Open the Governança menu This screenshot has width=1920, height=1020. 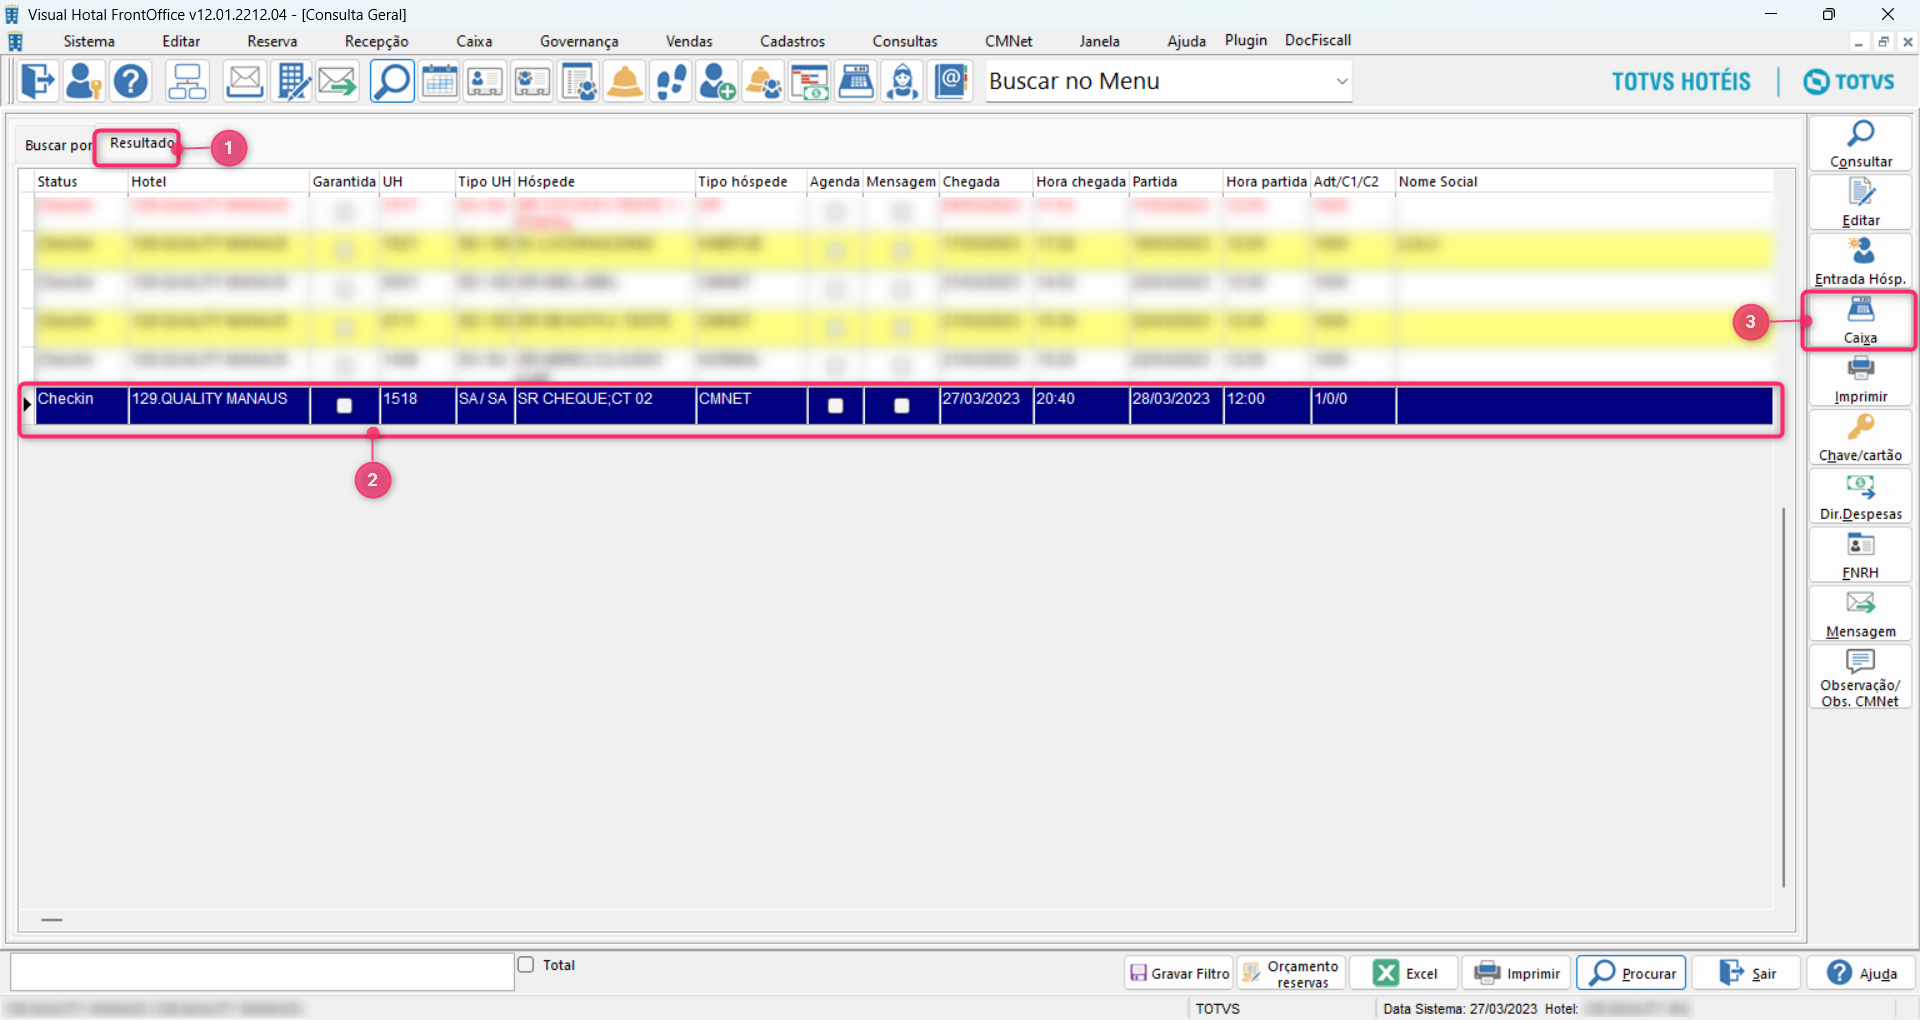coord(579,41)
